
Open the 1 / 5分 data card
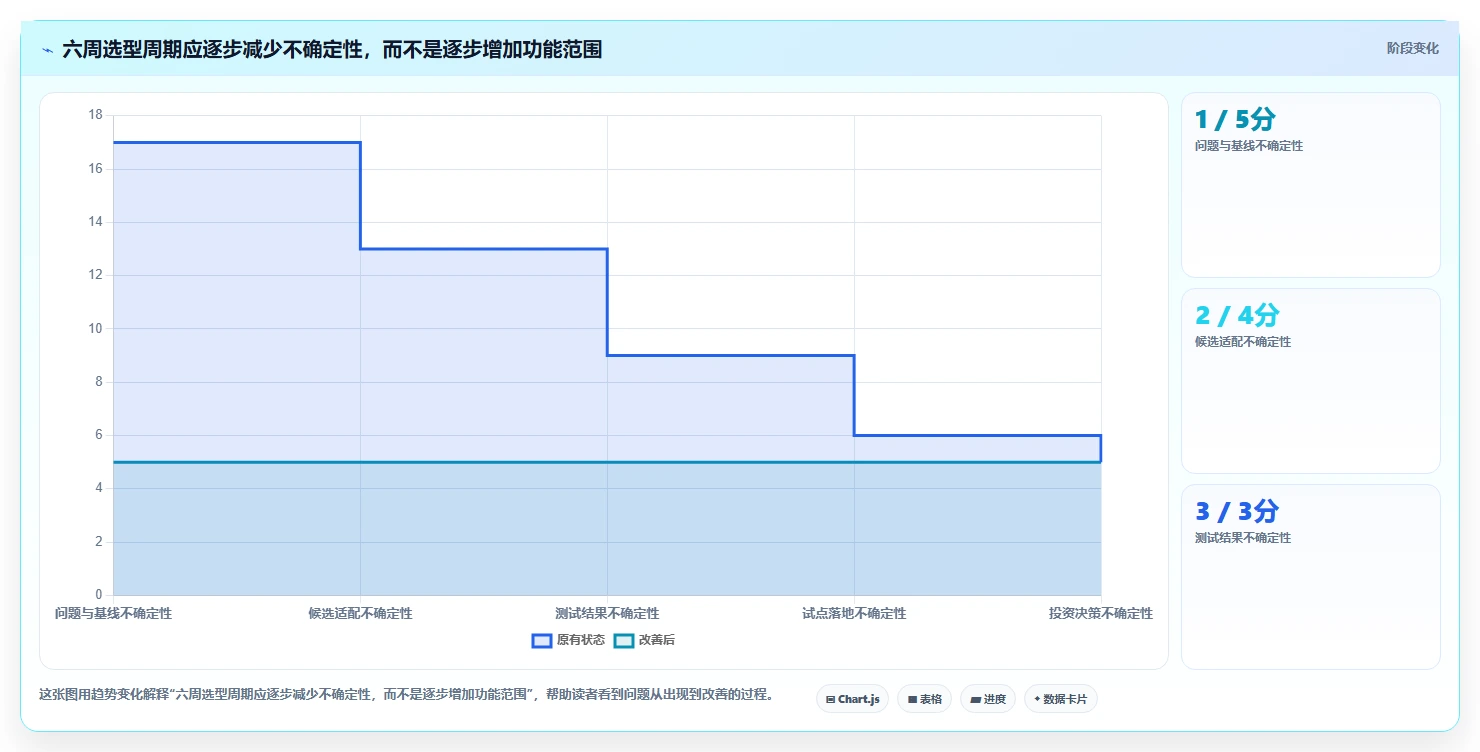click(x=1310, y=185)
